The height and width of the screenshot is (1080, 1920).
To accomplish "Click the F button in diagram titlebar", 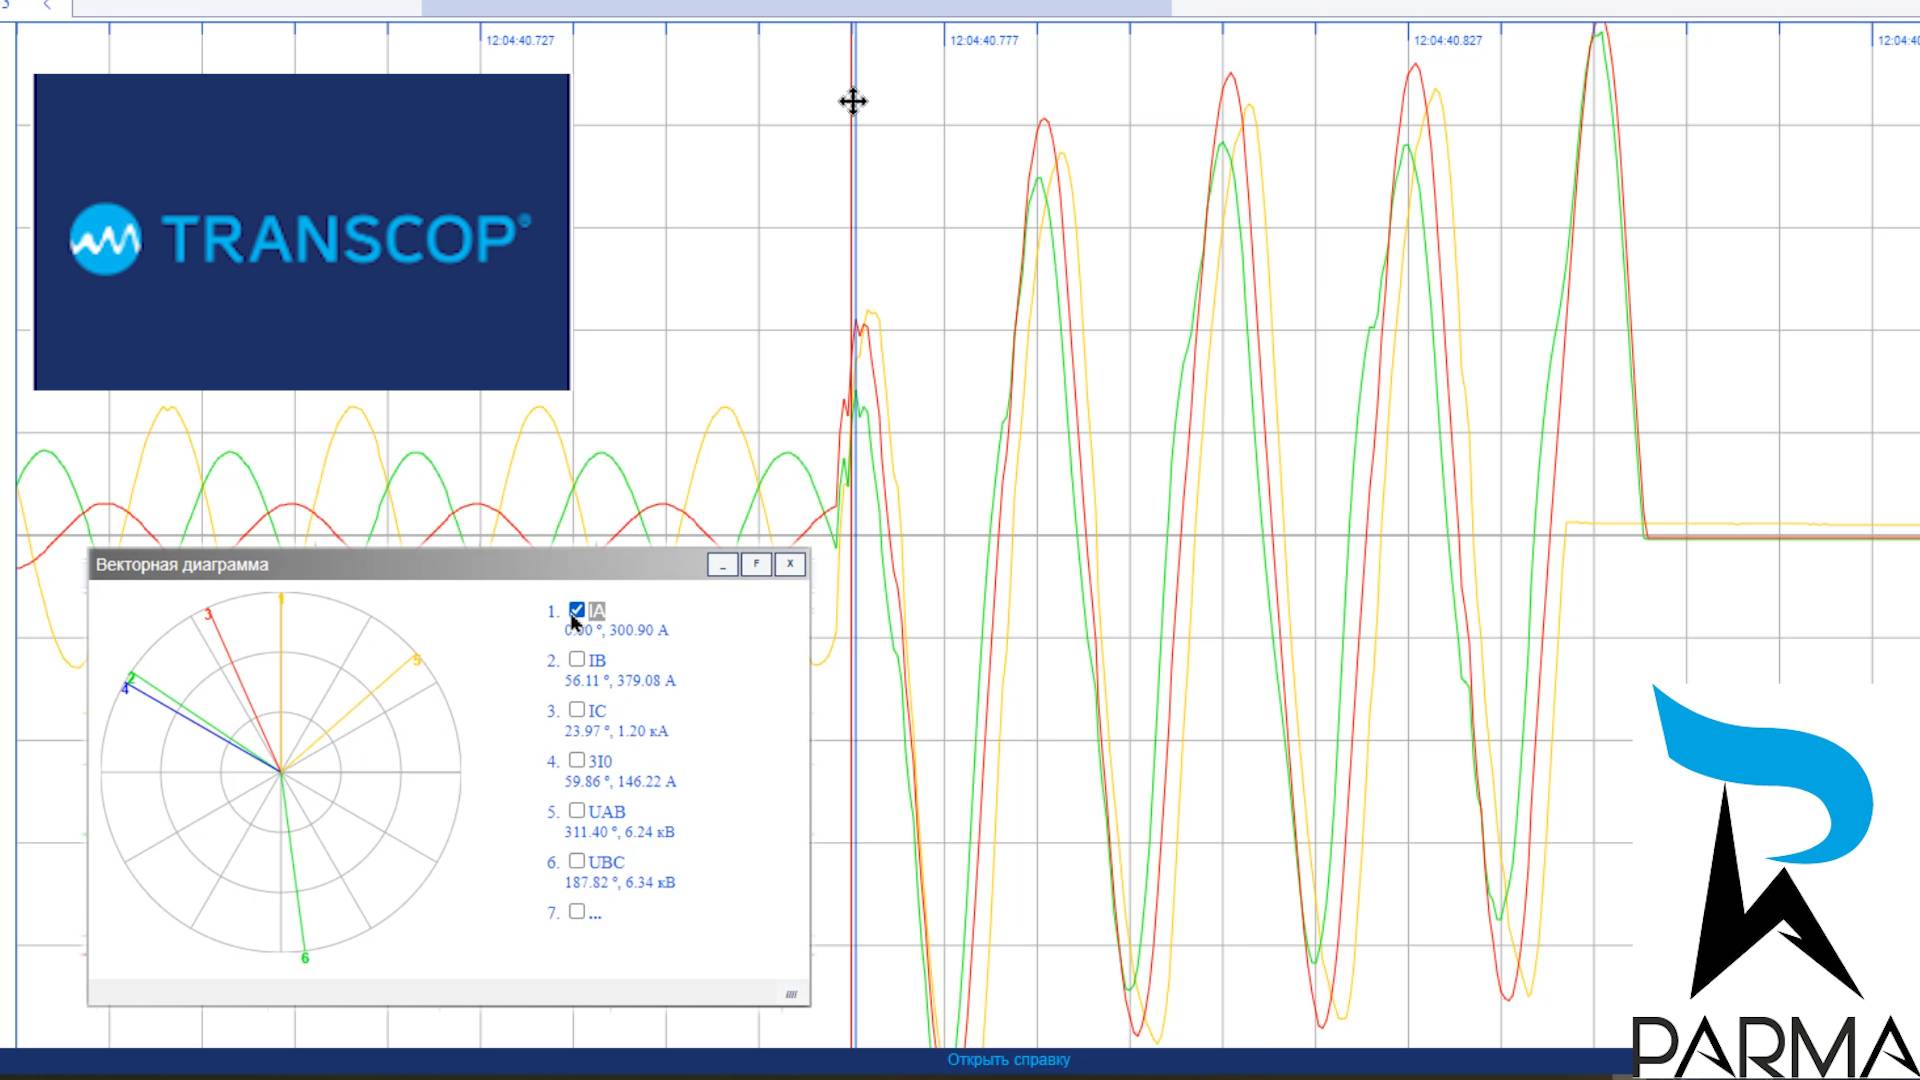I will [x=756, y=564].
